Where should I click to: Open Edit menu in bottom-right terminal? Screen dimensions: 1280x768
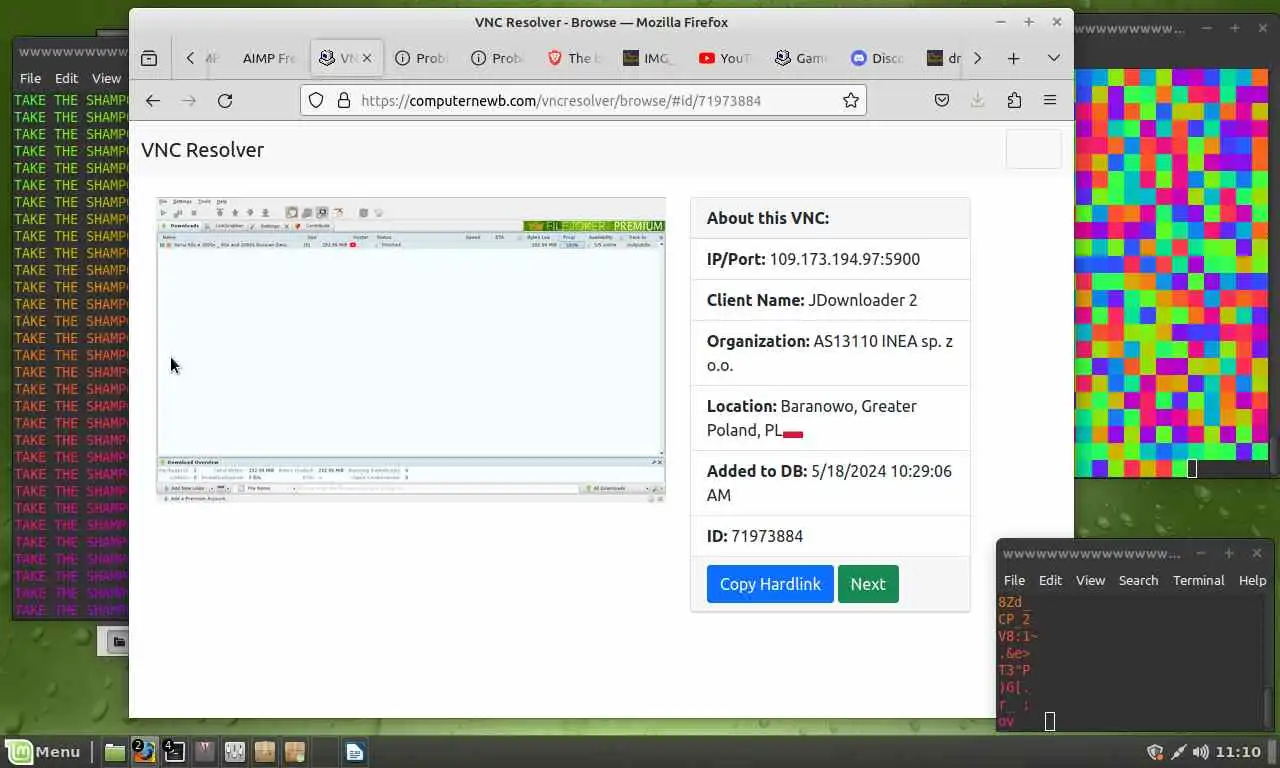(1050, 580)
